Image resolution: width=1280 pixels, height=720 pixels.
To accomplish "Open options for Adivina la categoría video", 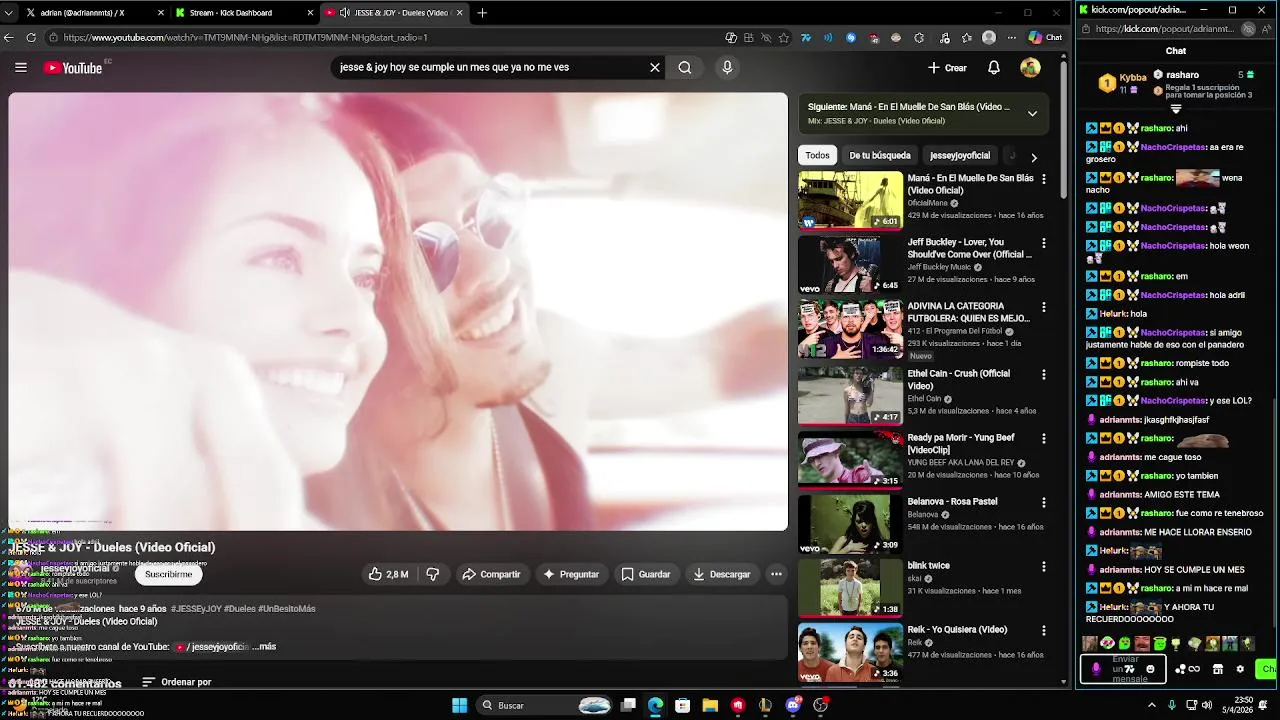I will pyautogui.click(x=1044, y=307).
